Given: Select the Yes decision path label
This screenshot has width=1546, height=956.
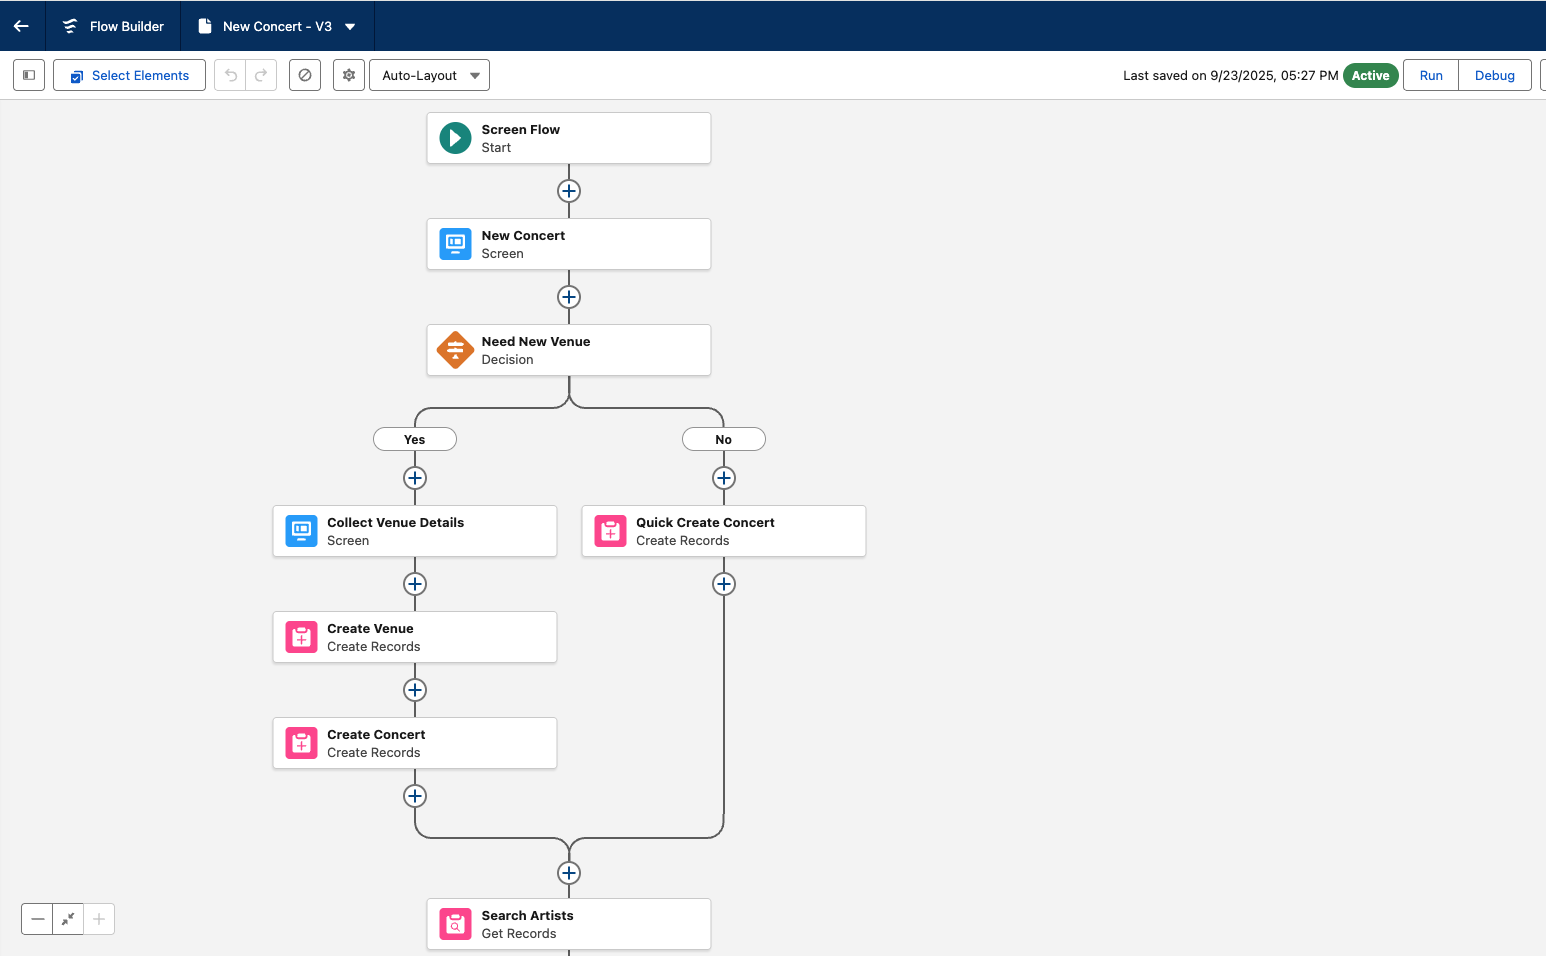Looking at the screenshot, I should [x=415, y=439].
